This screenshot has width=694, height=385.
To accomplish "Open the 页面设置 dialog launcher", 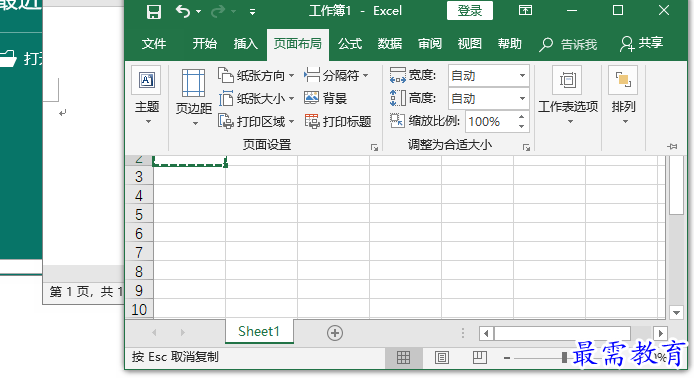I will pos(374,147).
